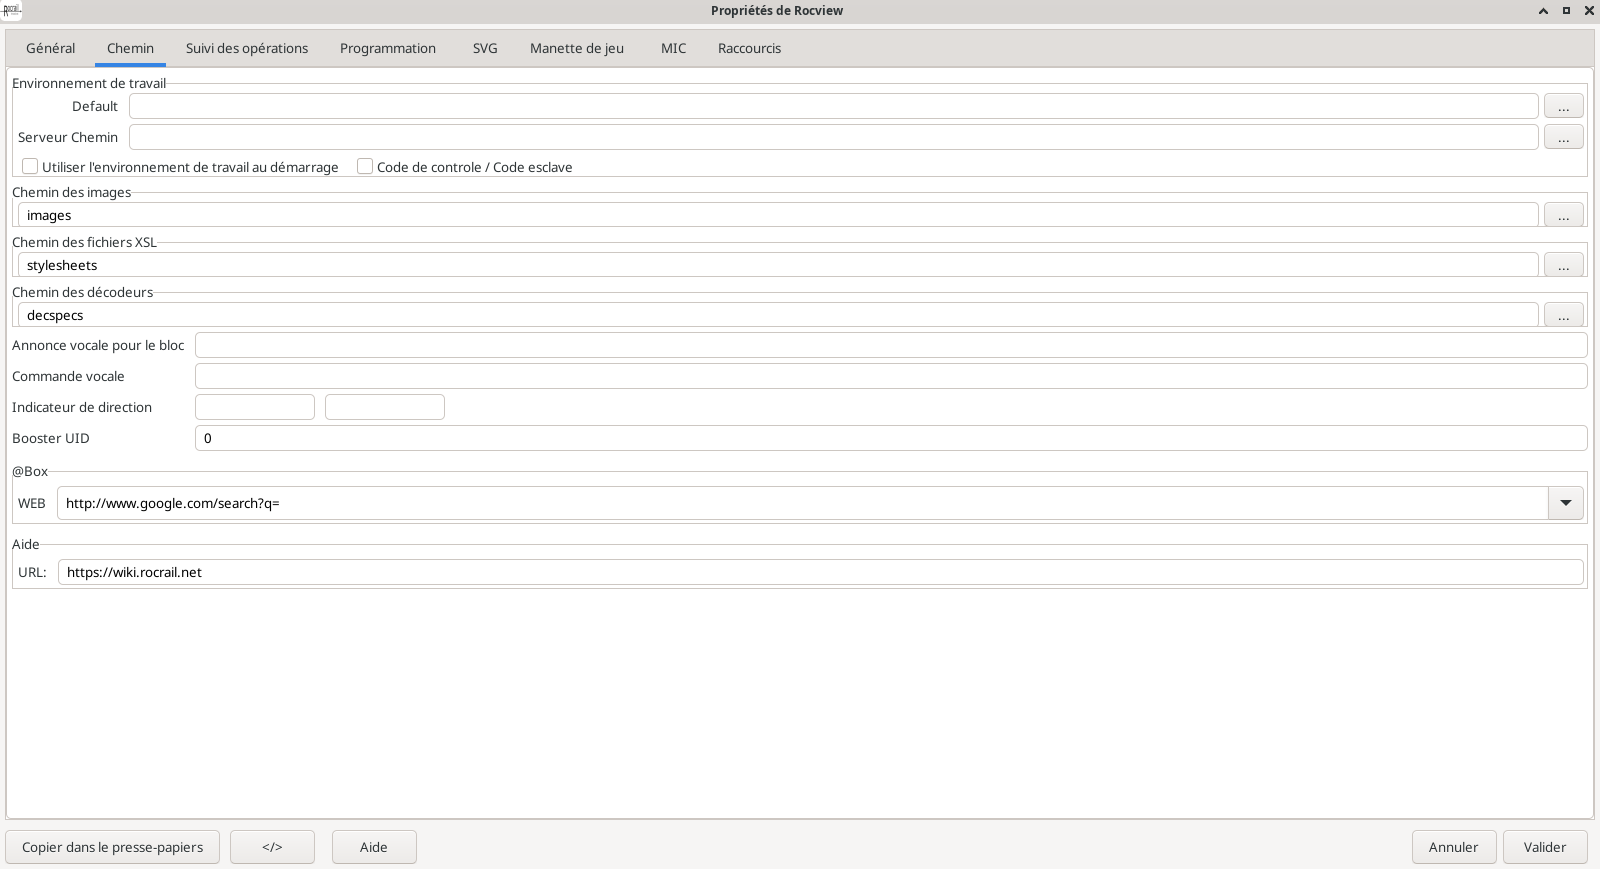Click Annuler to cancel changes
Viewport: 1600px width, 869px height.
(1453, 847)
